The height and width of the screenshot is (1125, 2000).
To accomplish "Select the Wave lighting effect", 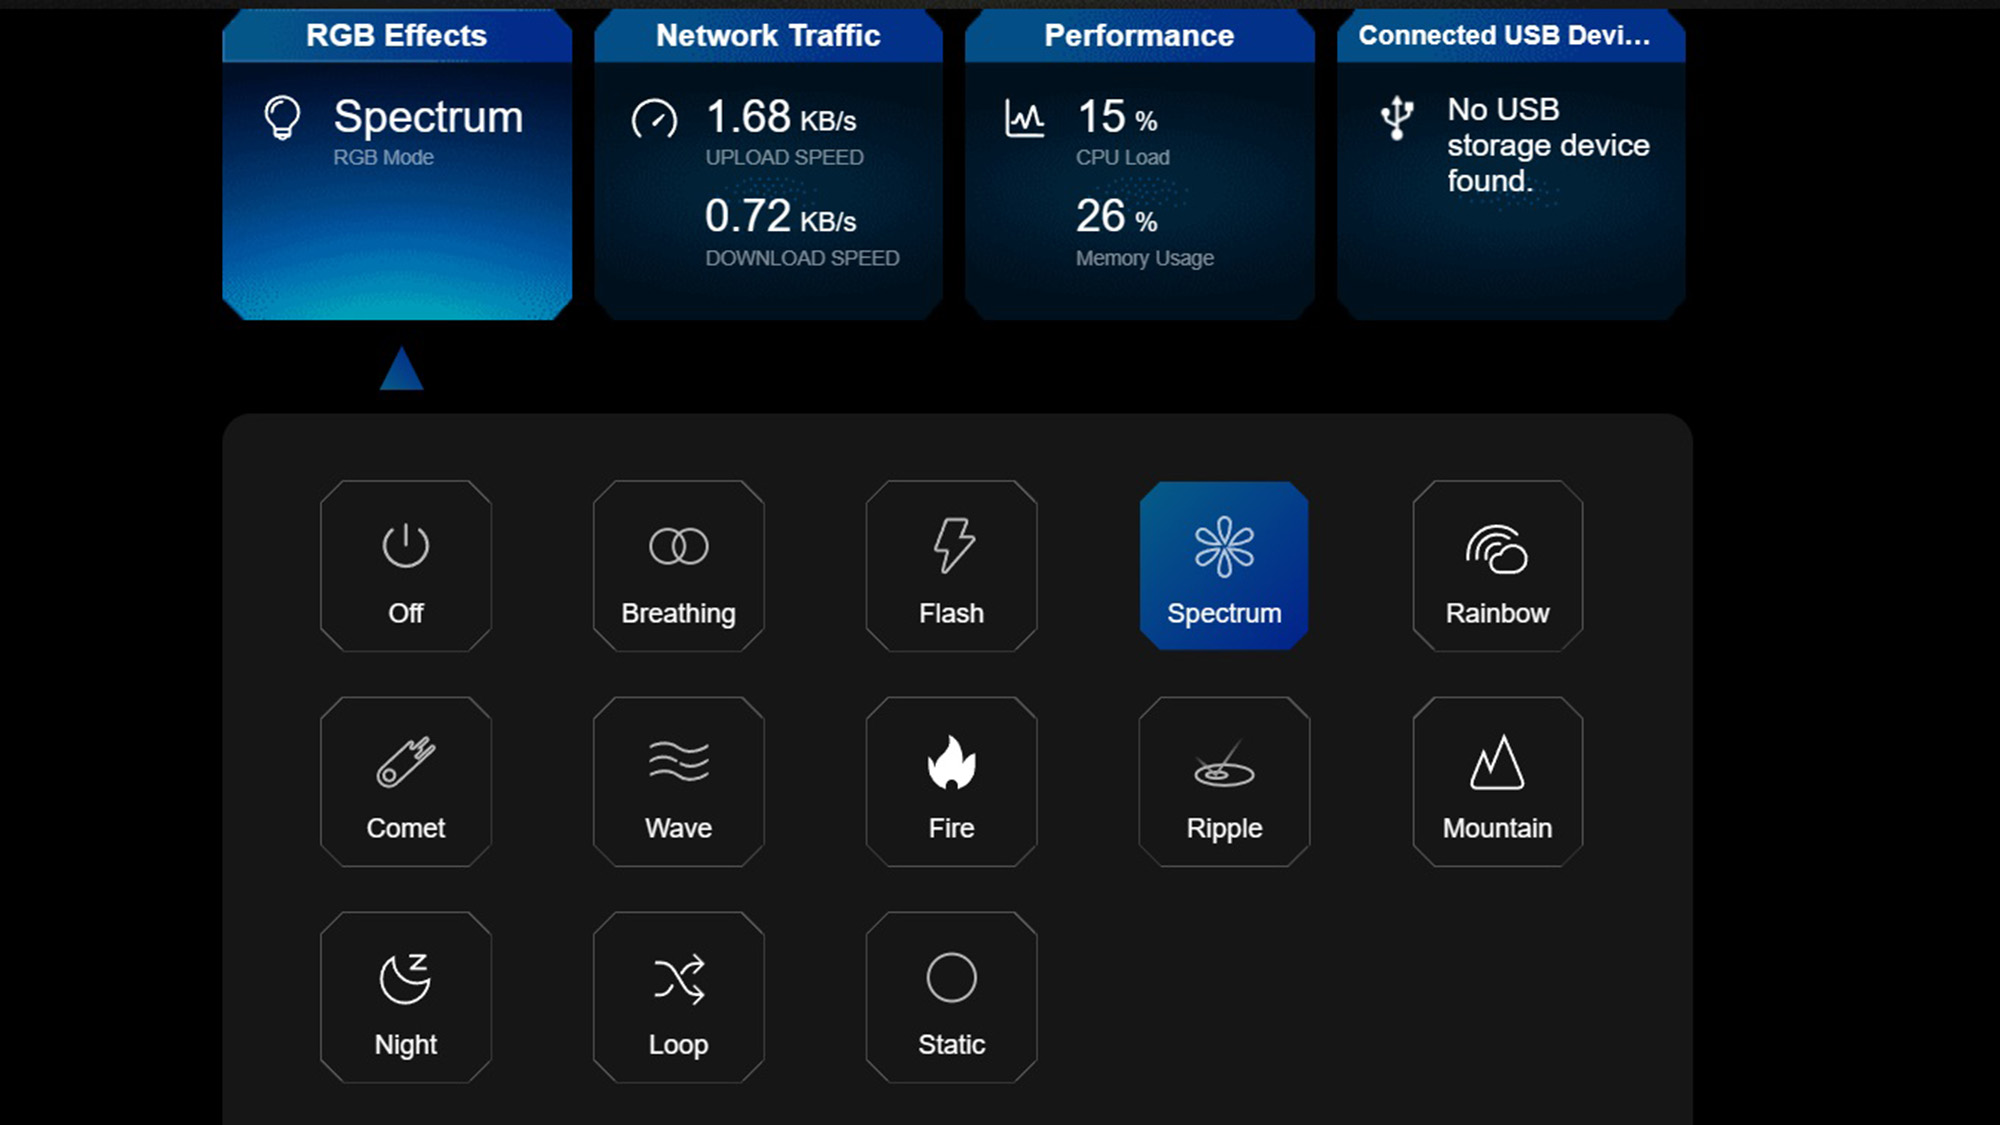I will point(678,782).
